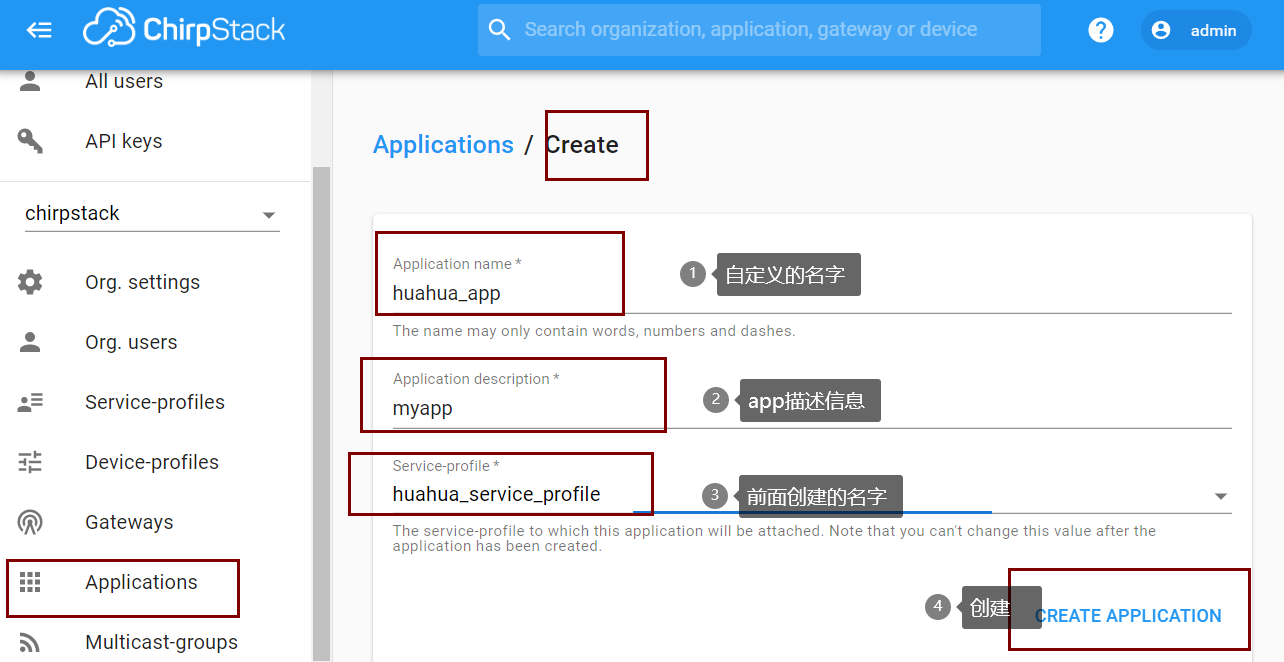
Task: Click the Org. settings gear icon
Action: (x=30, y=281)
